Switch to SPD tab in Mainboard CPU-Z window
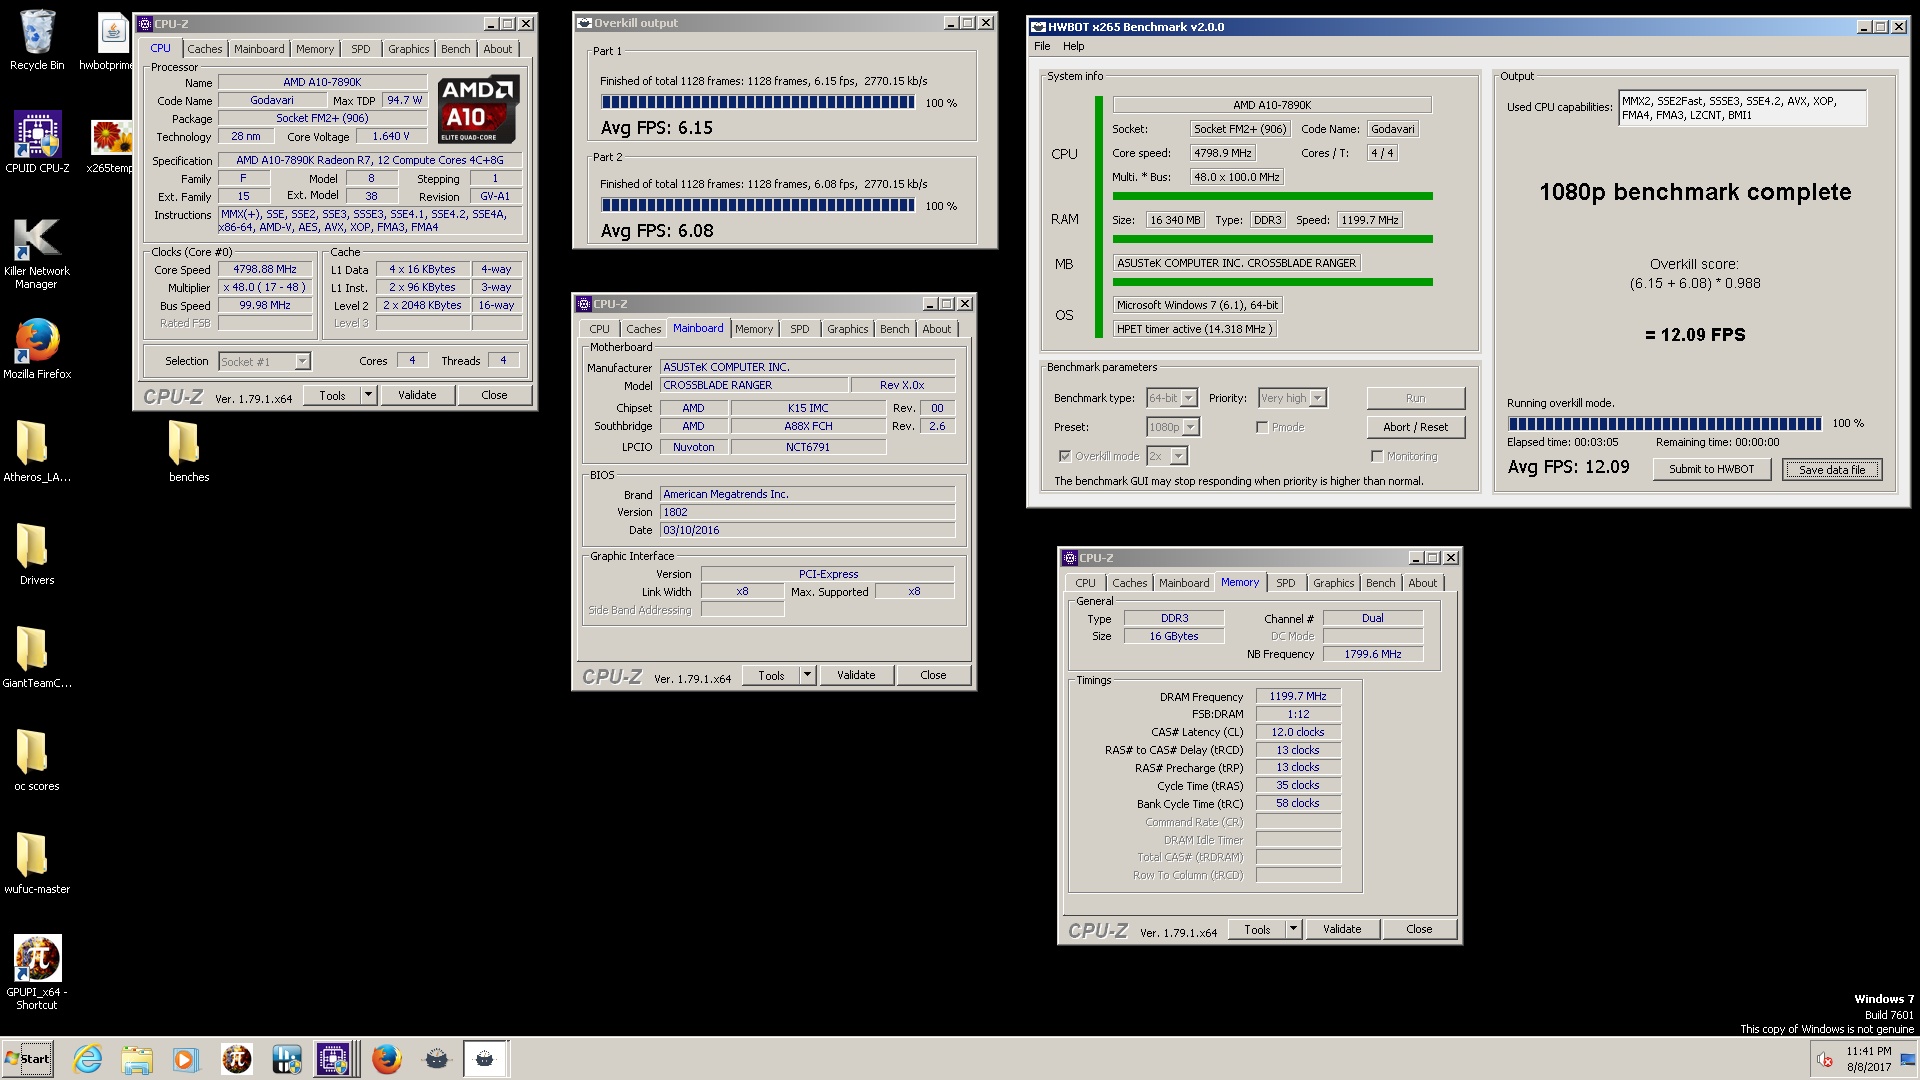 [800, 329]
